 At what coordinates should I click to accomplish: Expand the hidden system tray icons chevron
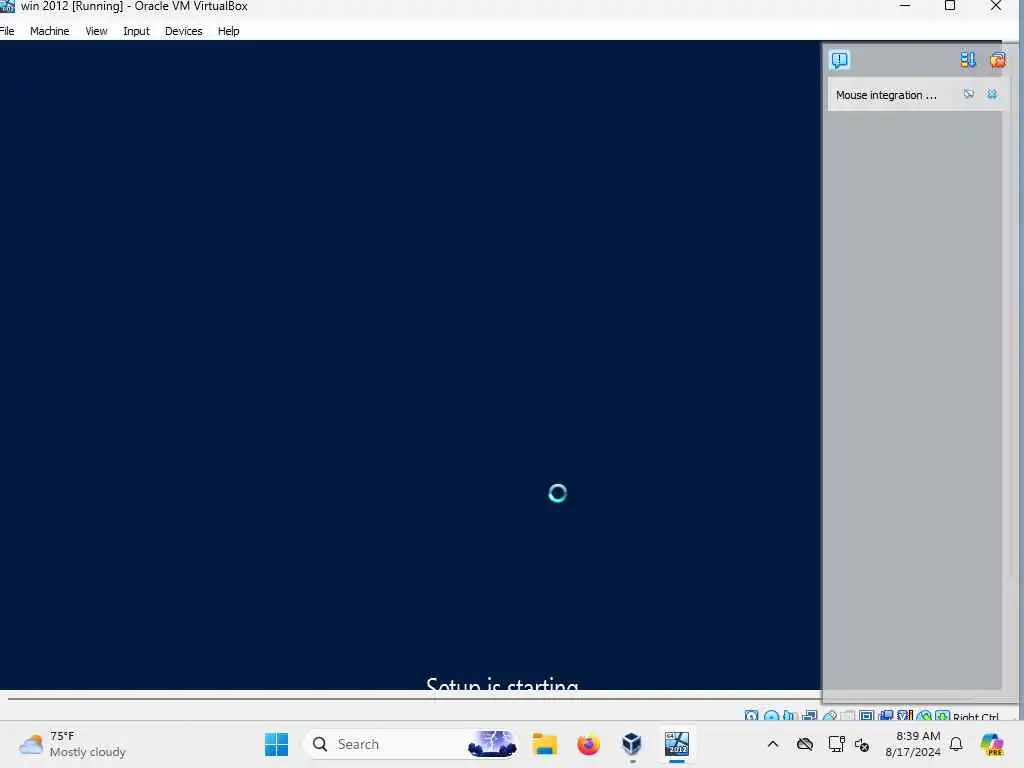pos(773,744)
